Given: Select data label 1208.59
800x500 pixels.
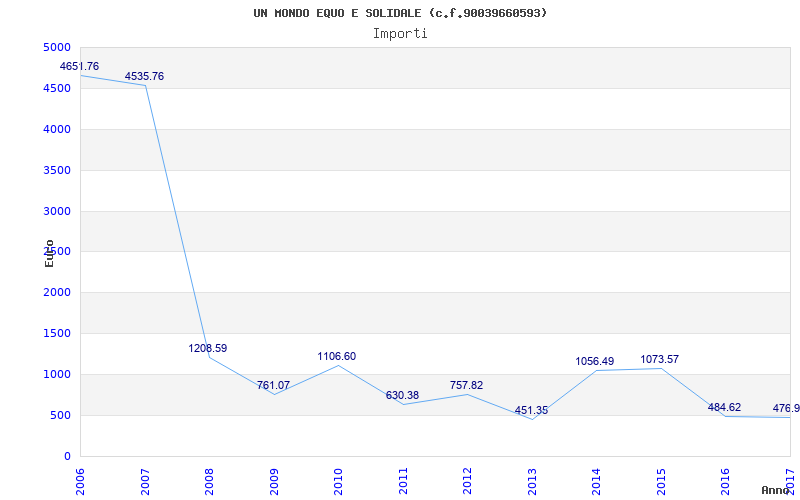Looking at the screenshot, I should pyautogui.click(x=208, y=348).
